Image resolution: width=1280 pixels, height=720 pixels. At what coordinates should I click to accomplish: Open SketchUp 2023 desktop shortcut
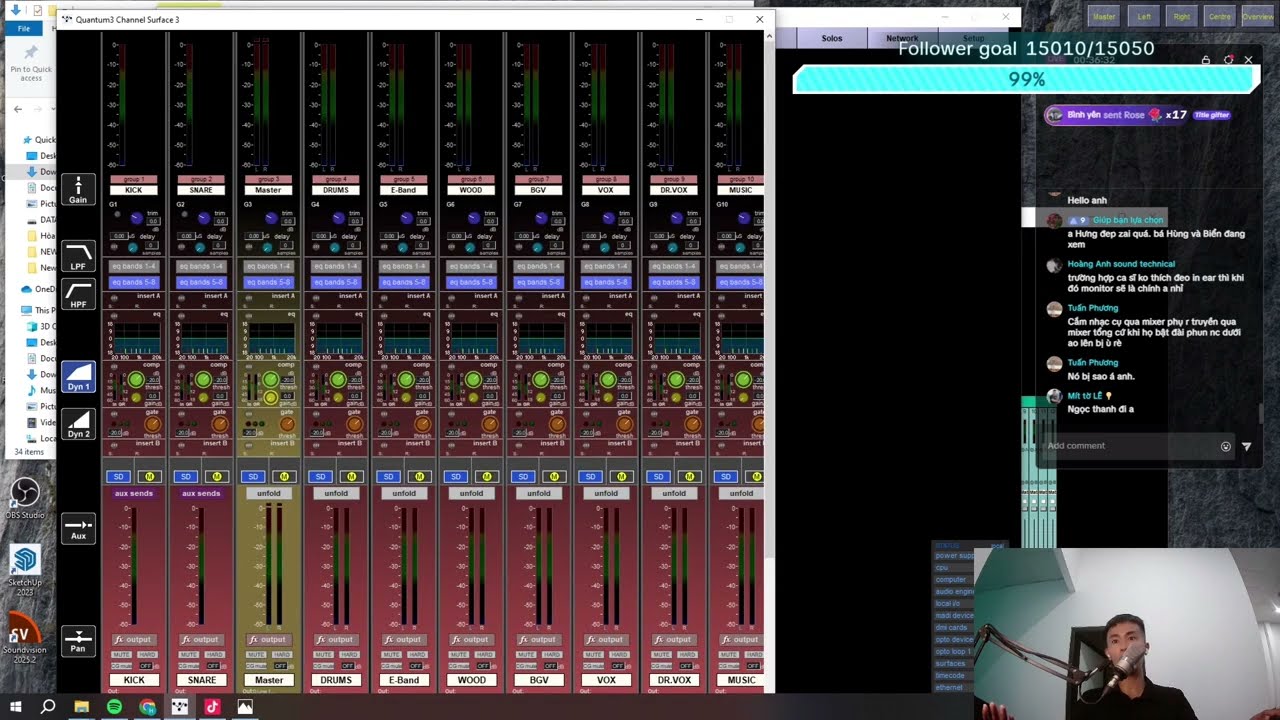(25, 568)
